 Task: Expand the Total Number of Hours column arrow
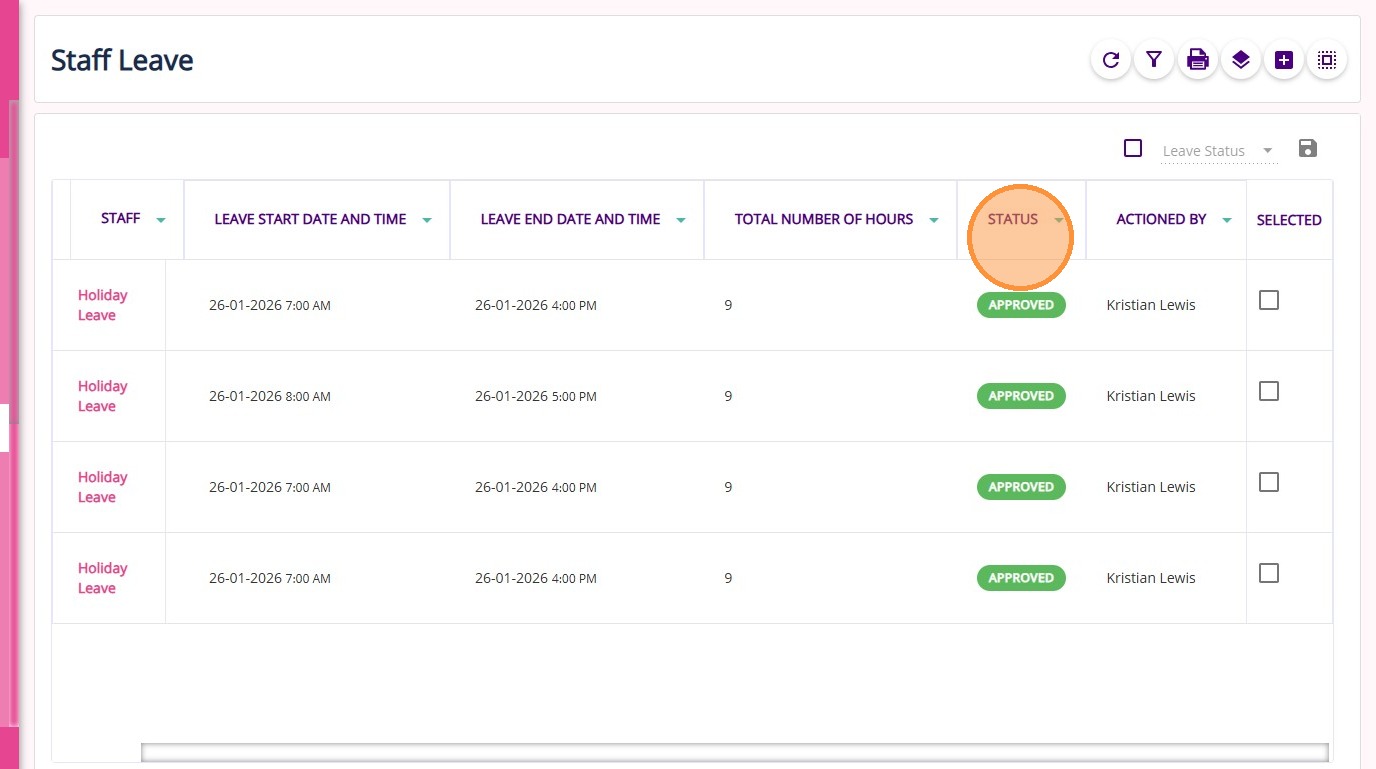[x=934, y=220]
